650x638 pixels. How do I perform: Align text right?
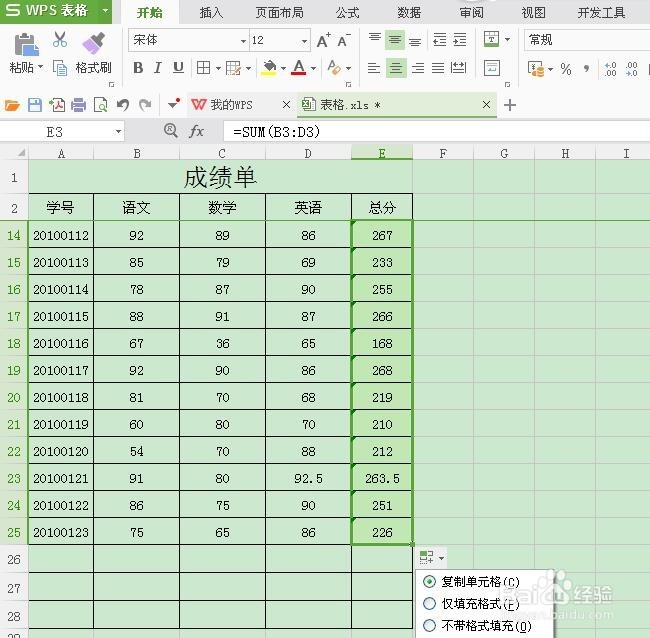[417, 68]
